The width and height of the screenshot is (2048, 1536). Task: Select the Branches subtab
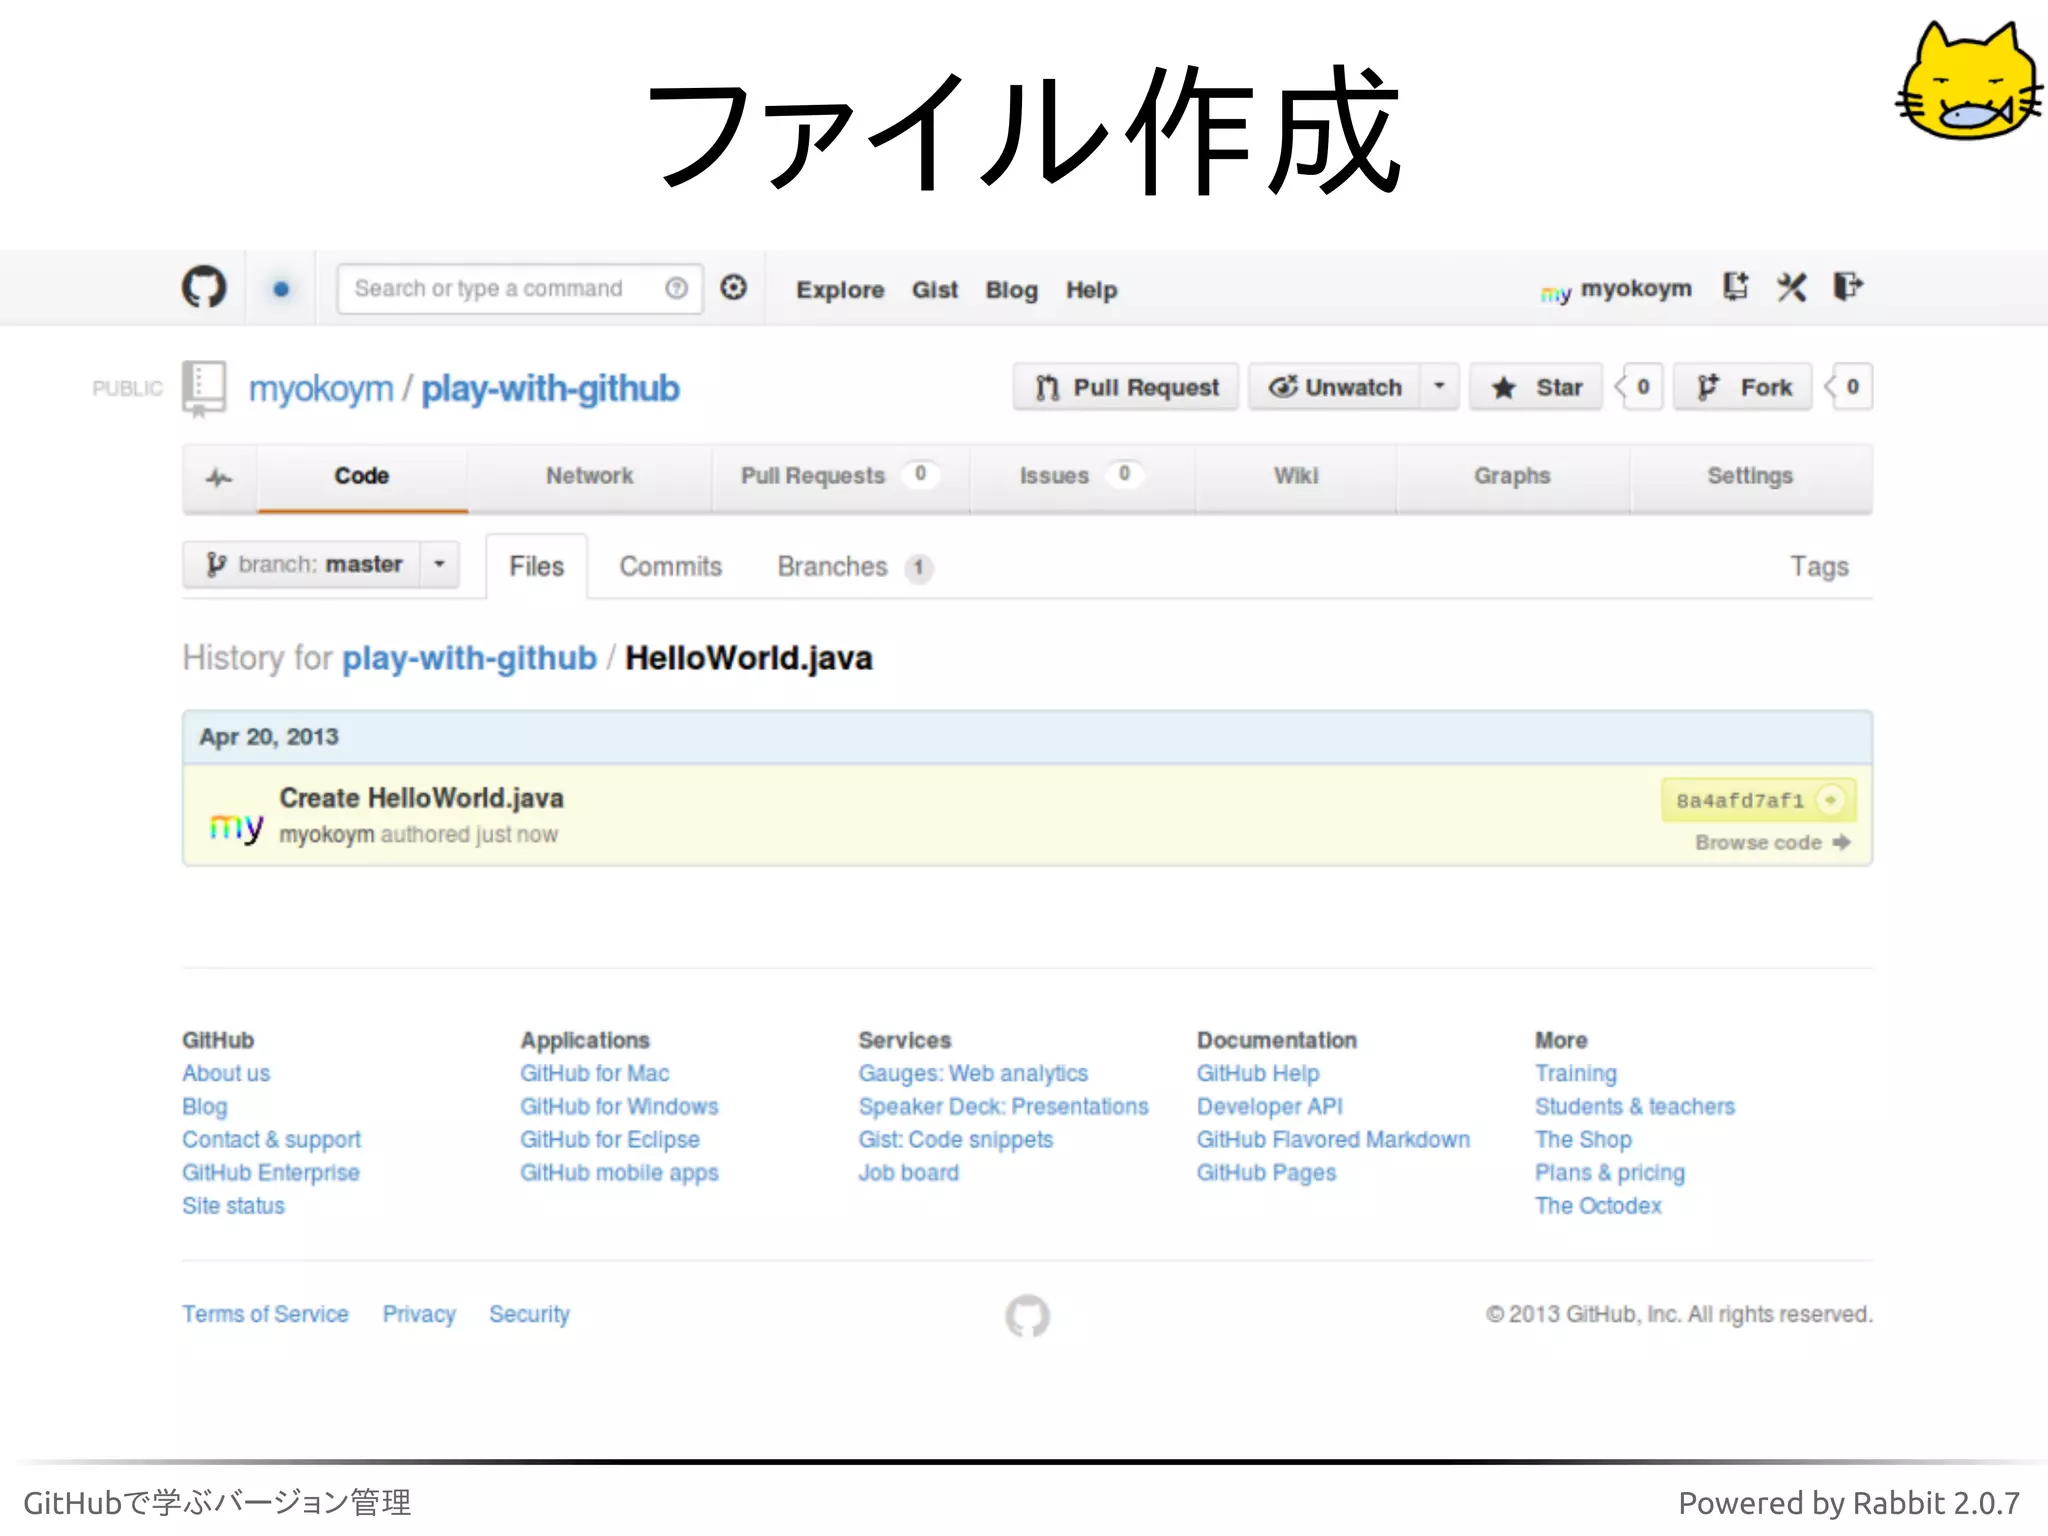(855, 567)
